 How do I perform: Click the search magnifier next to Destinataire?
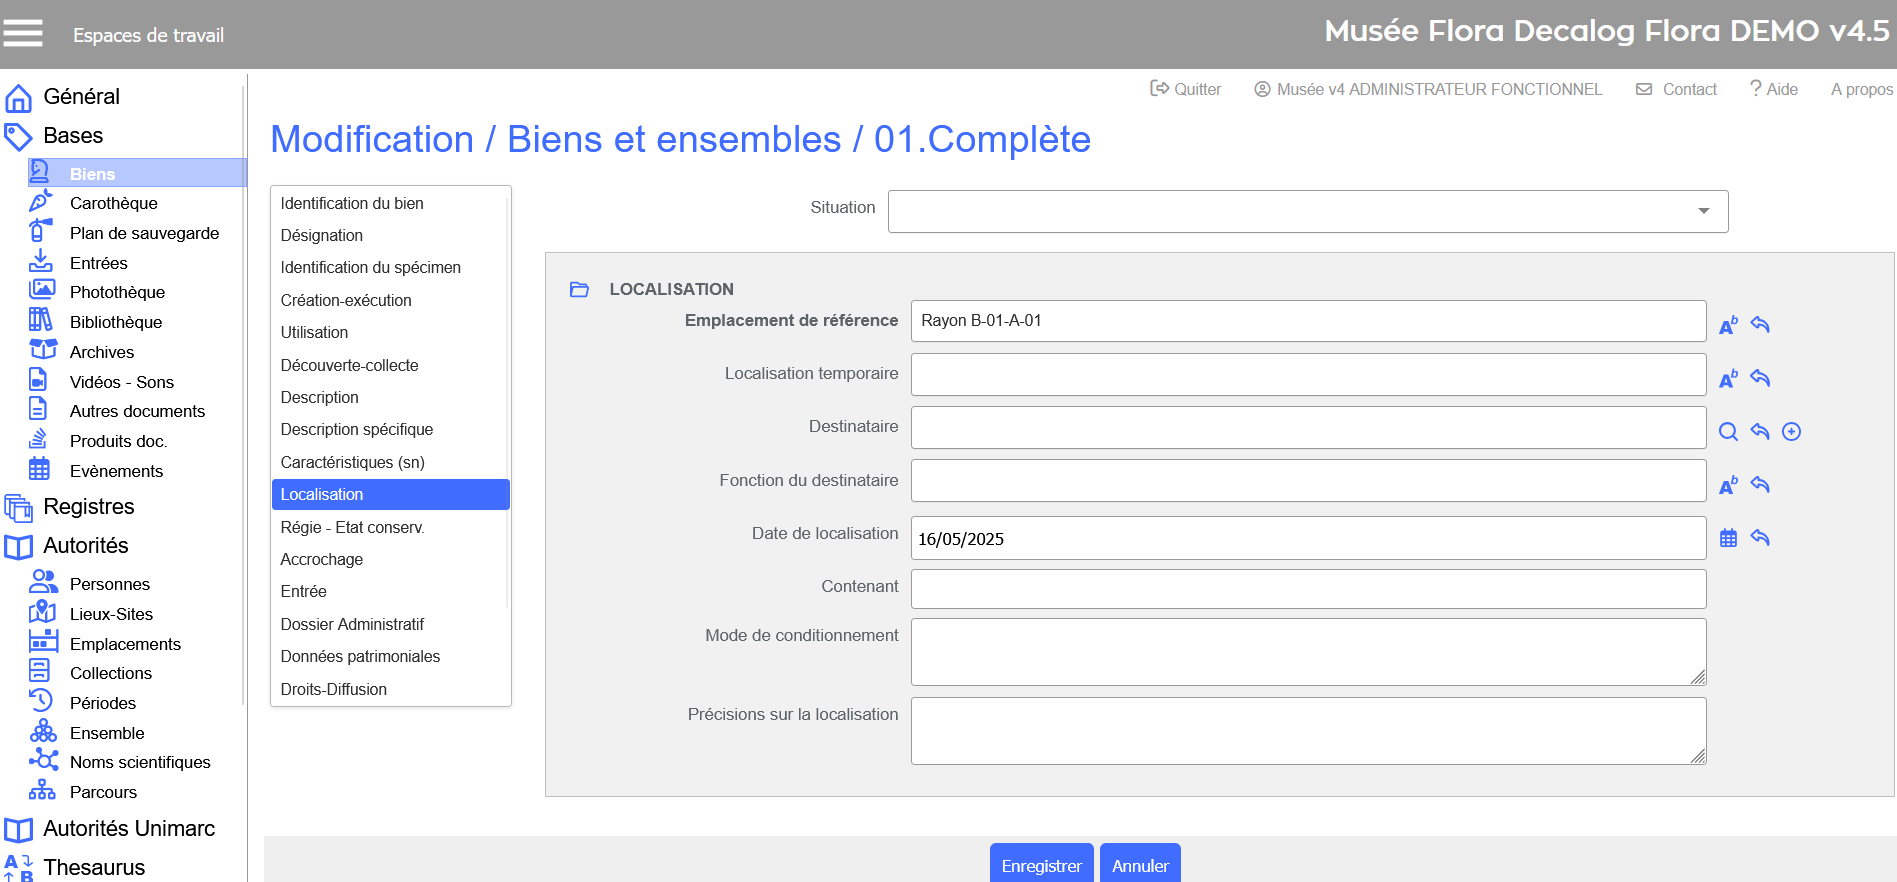click(x=1728, y=432)
